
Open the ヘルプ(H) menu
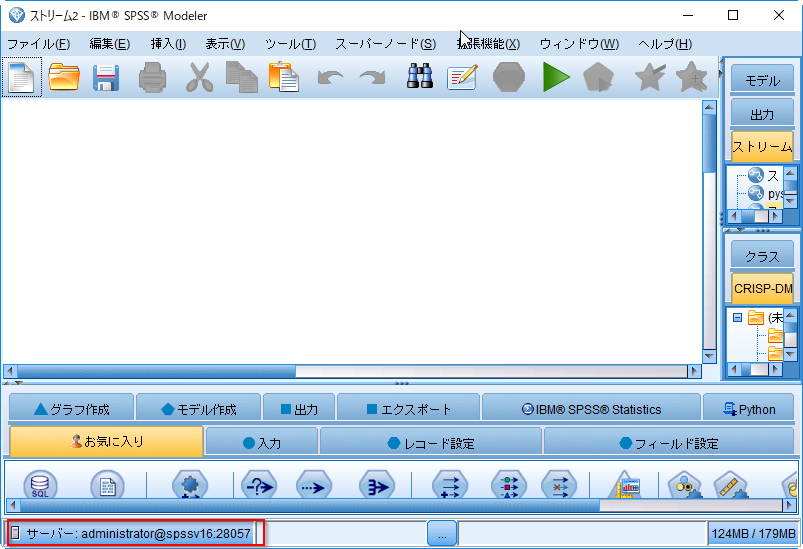click(665, 44)
